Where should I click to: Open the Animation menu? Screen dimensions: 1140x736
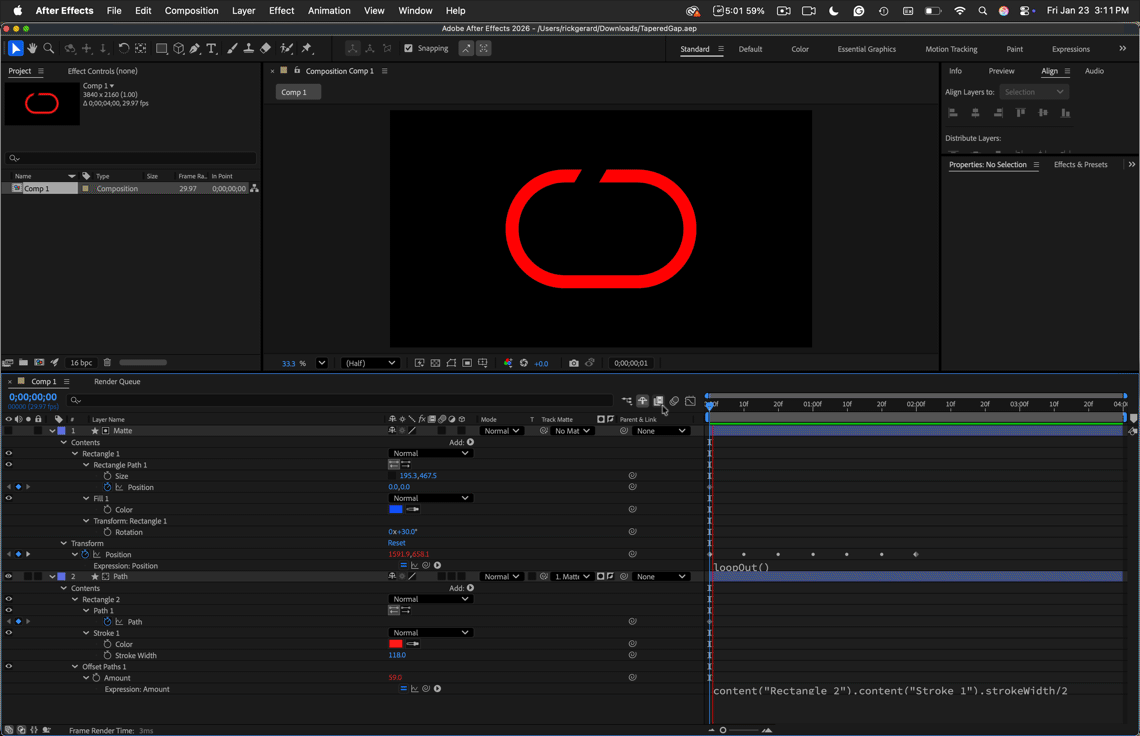coord(329,10)
